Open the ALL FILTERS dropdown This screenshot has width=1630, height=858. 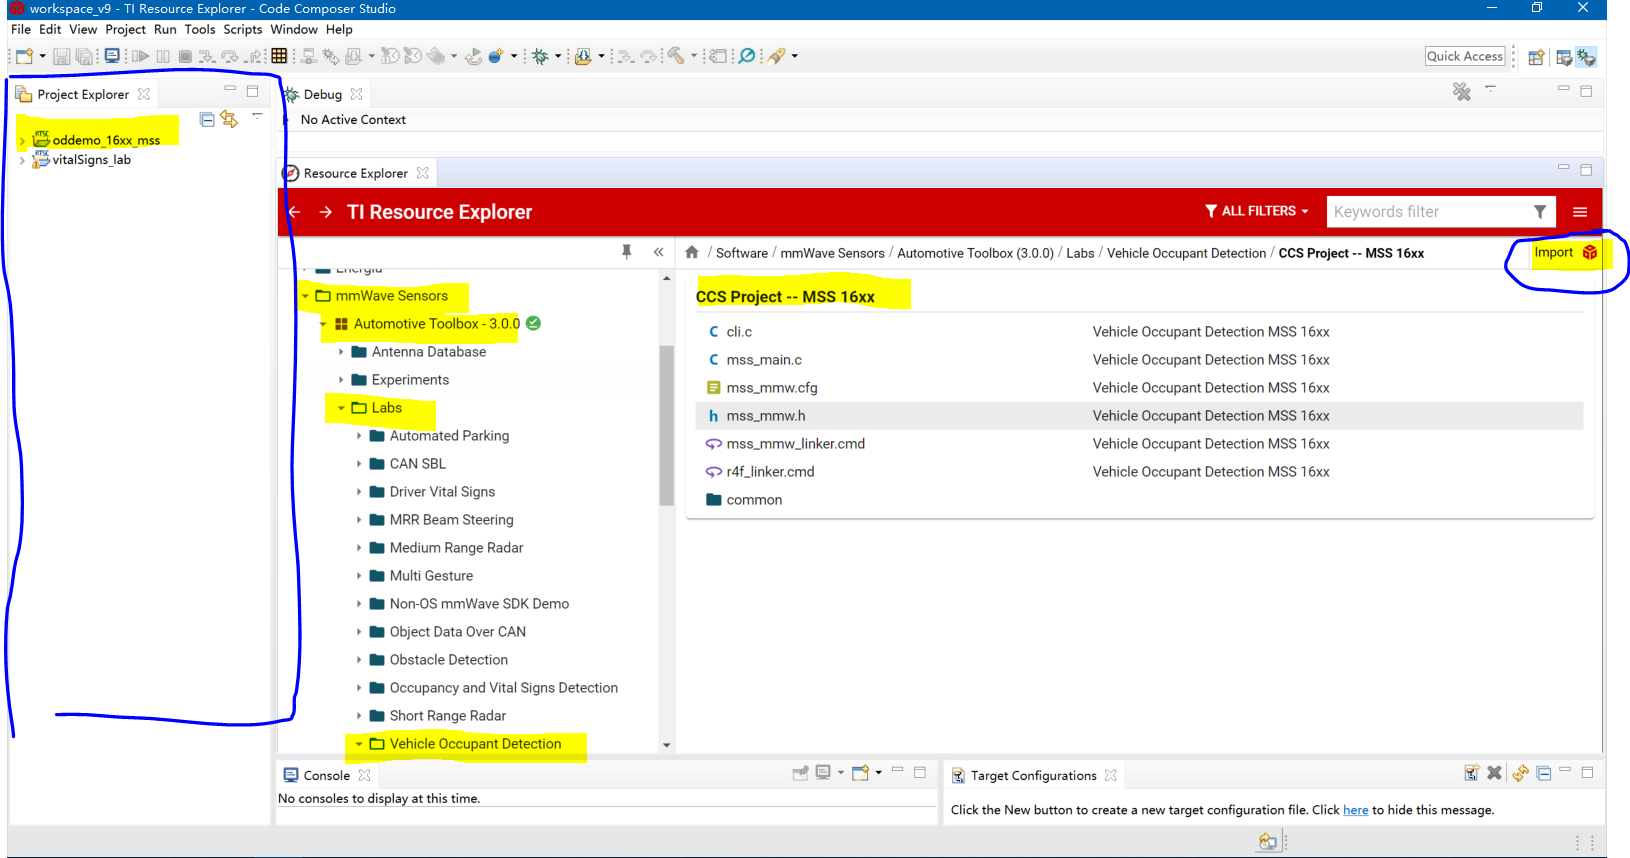click(x=1257, y=211)
